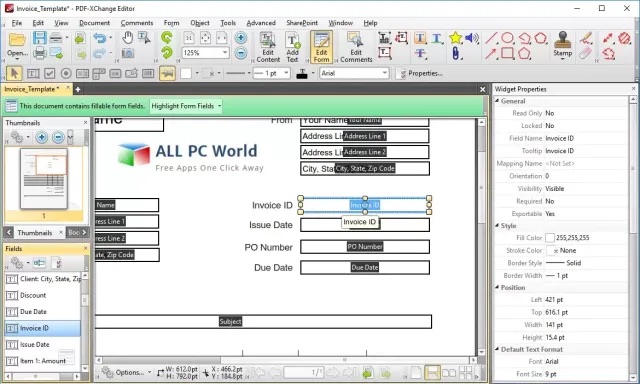
Task: Click the white fill color swatch in toolbar
Action: click(186, 73)
